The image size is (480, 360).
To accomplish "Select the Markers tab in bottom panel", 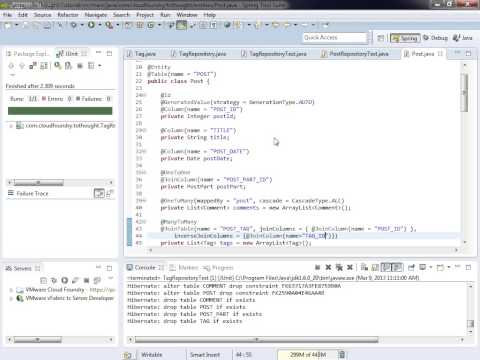I will pos(184,268).
